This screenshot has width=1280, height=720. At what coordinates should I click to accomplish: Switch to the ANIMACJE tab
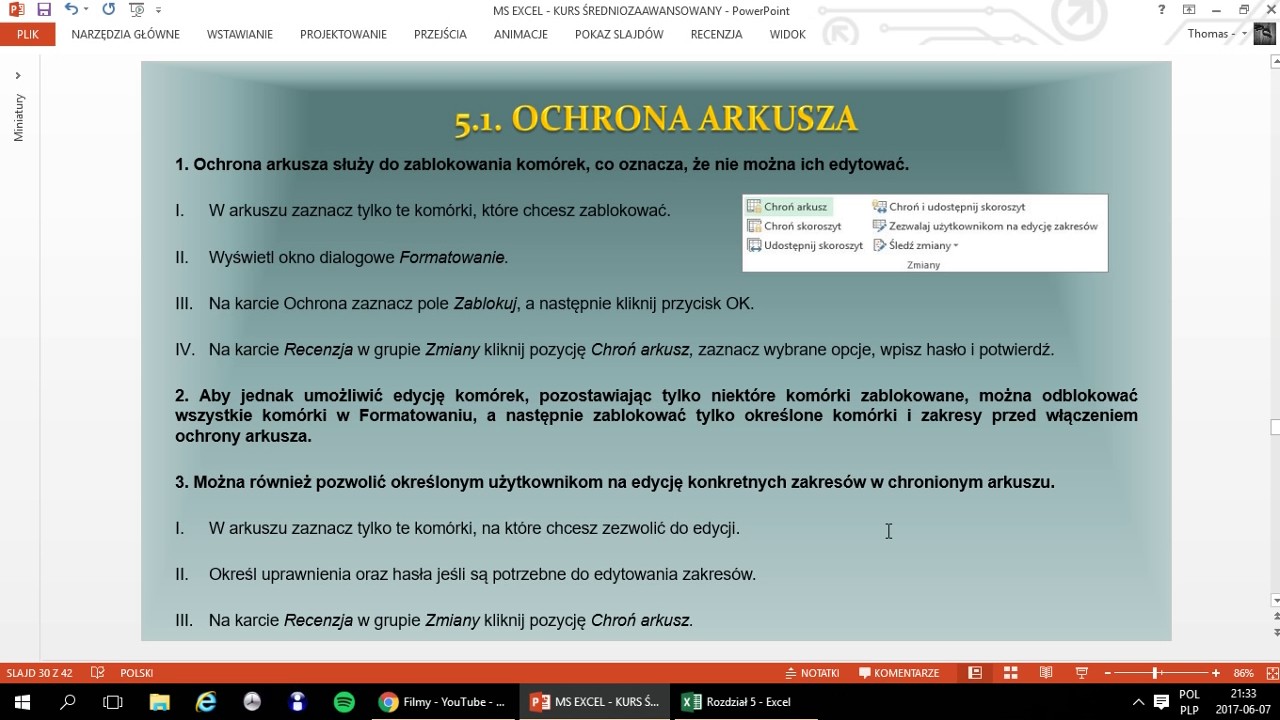[521, 34]
